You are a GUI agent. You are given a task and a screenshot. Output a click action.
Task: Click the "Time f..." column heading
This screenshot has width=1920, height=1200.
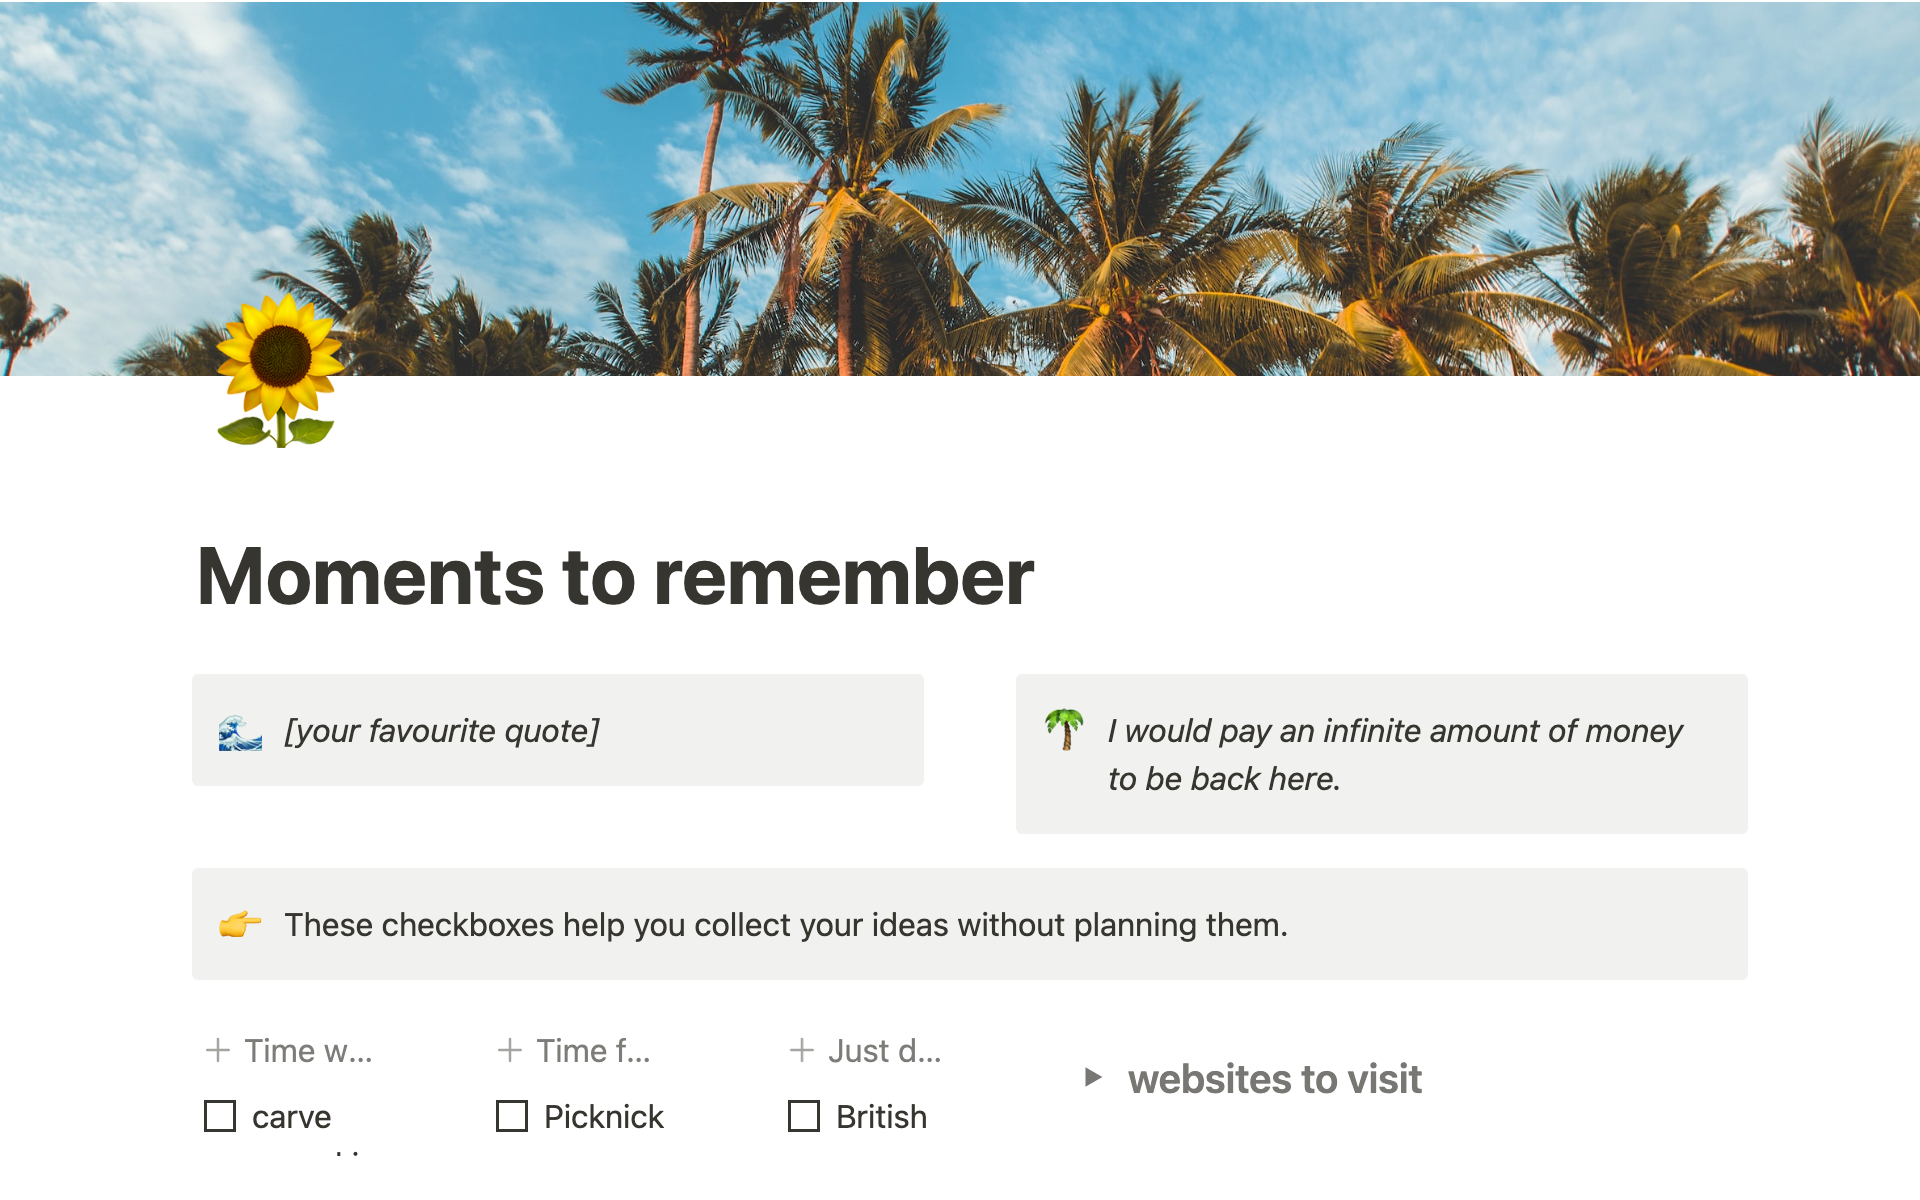(x=593, y=1050)
